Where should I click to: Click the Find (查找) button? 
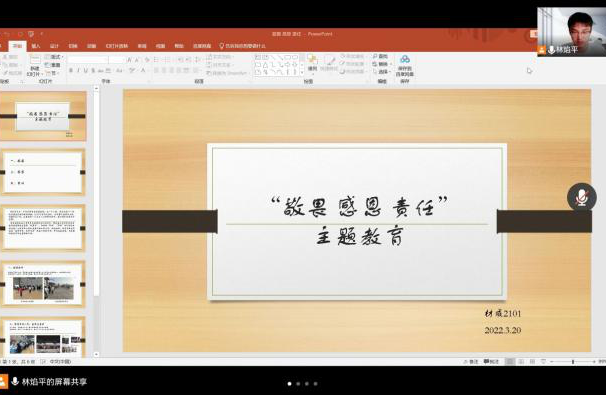pos(380,57)
